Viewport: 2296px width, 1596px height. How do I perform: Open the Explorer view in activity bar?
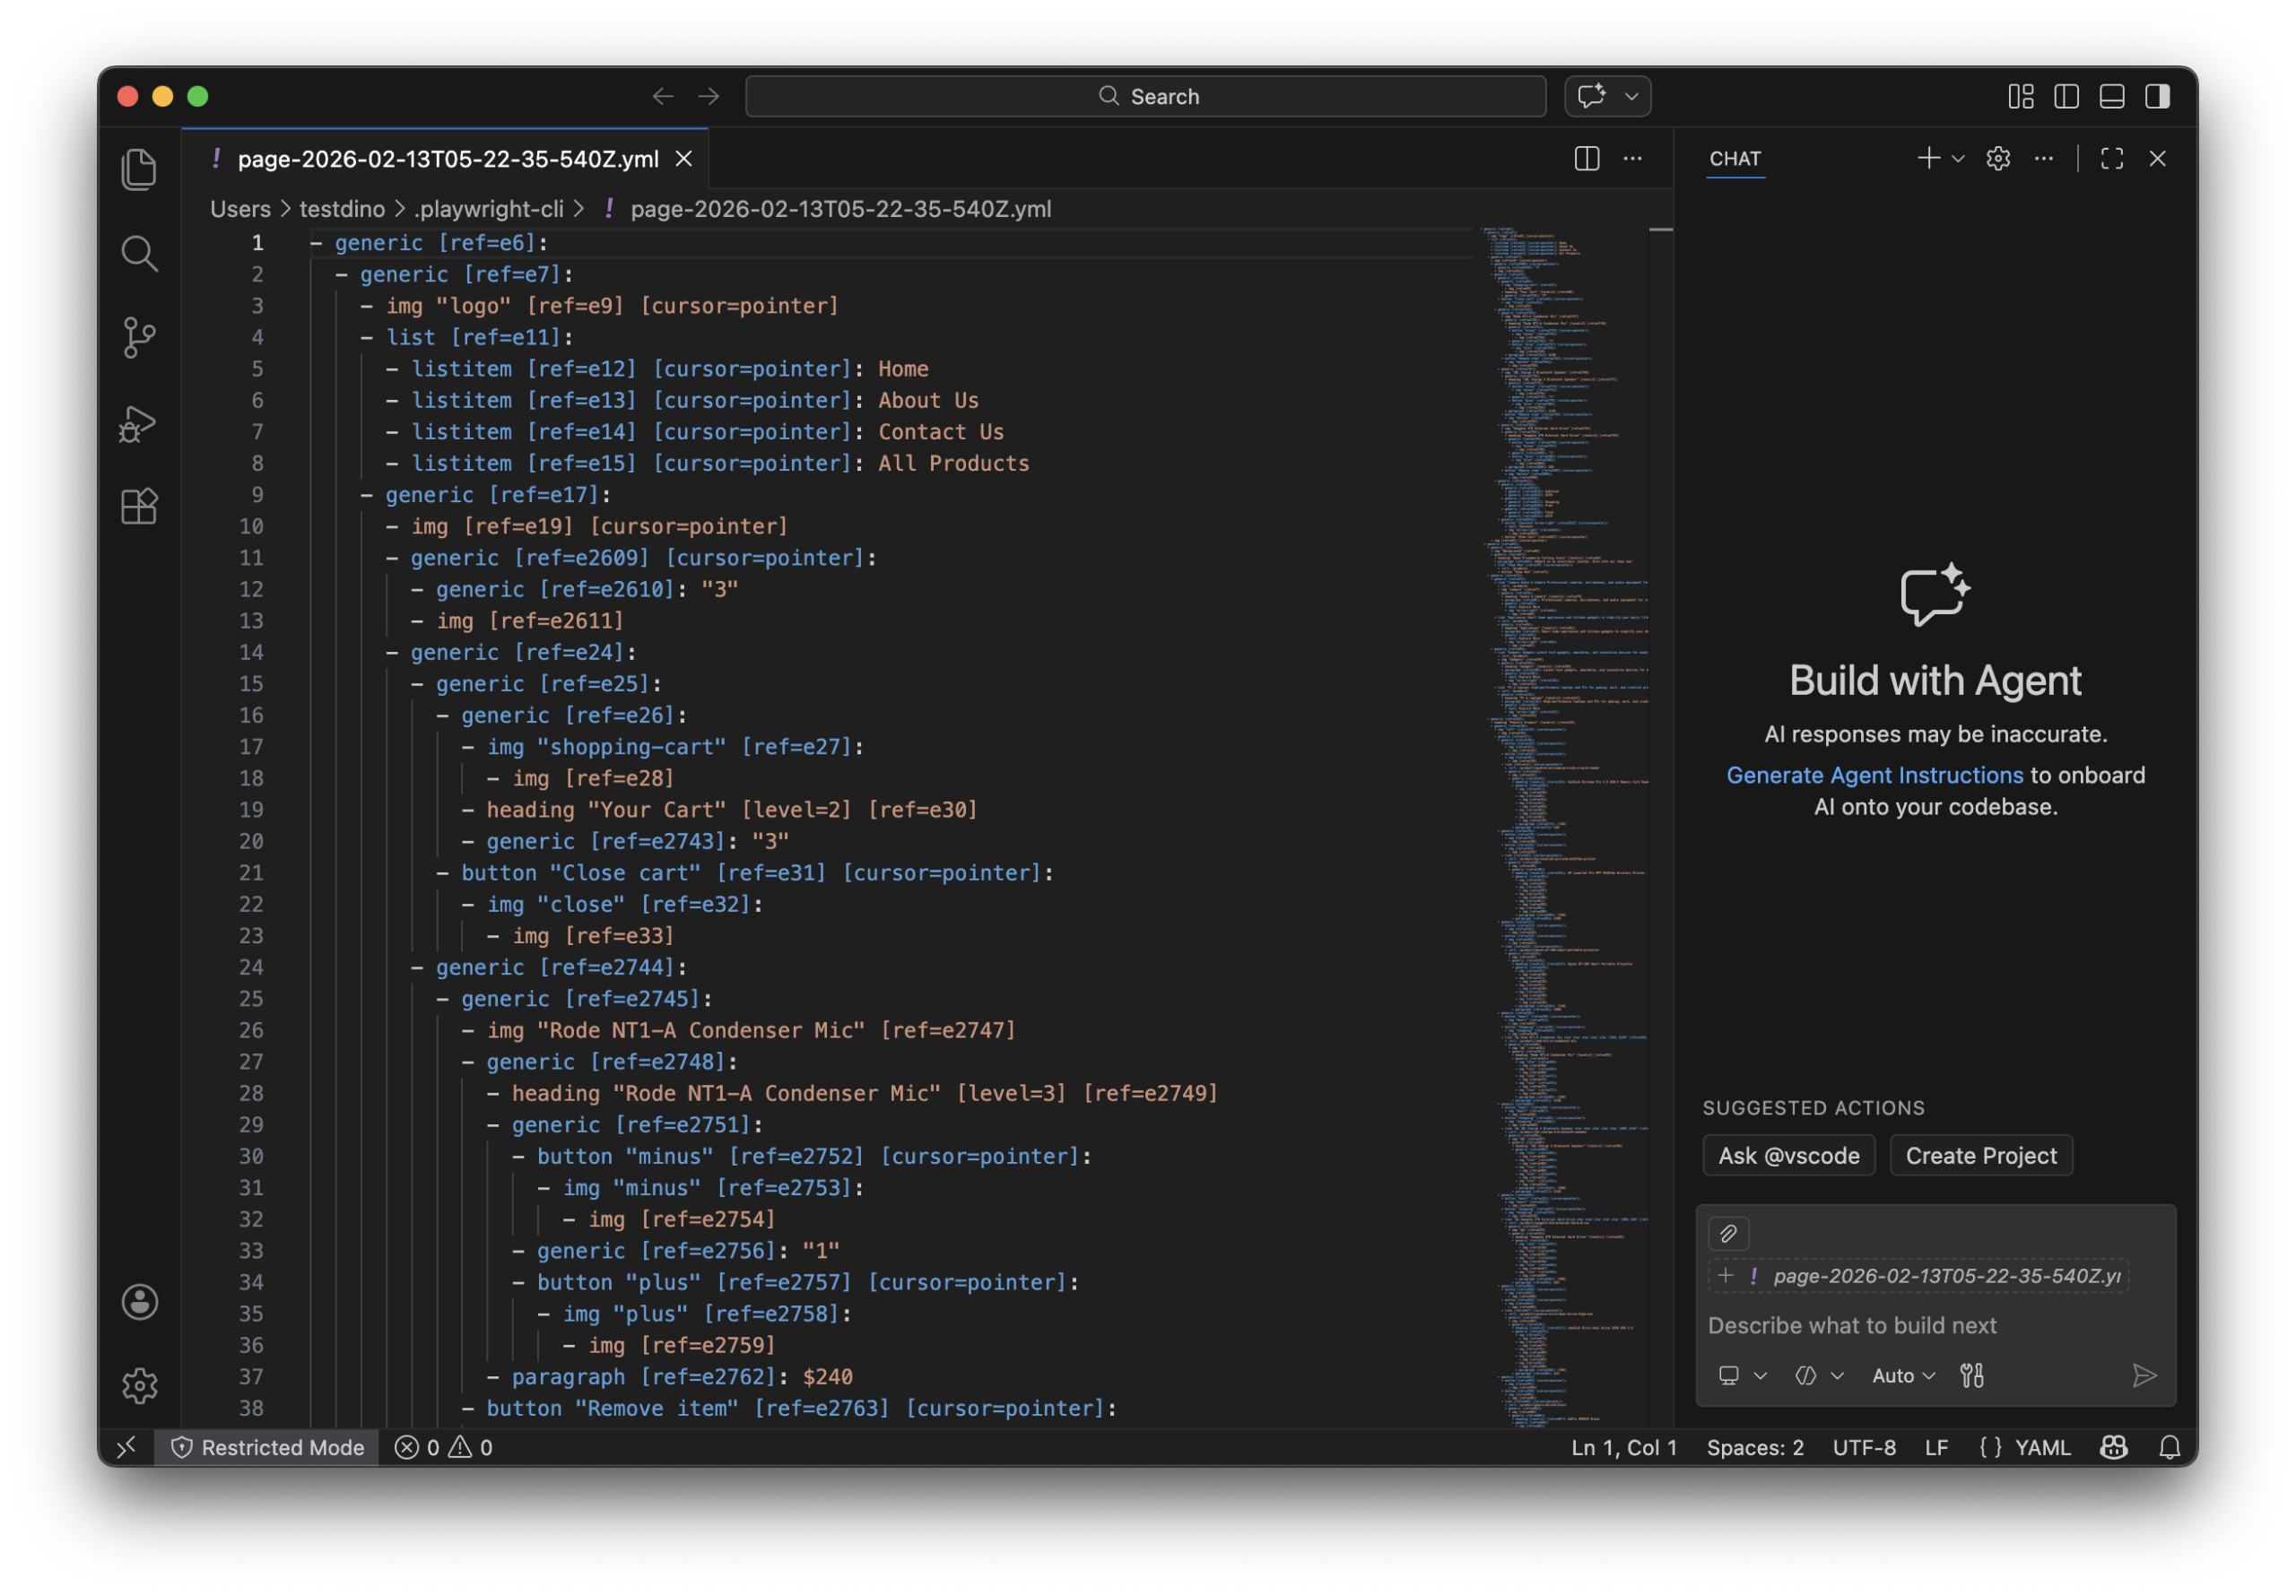tap(139, 169)
